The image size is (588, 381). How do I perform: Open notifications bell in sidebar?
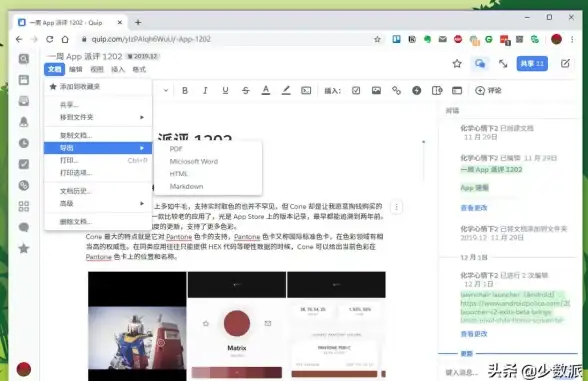pyautogui.click(x=24, y=122)
